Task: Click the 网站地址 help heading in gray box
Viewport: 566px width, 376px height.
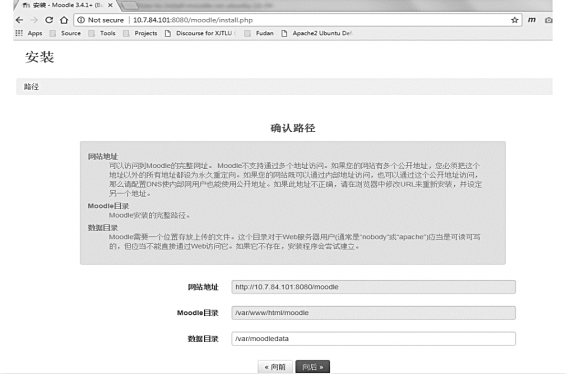Action: [103, 157]
